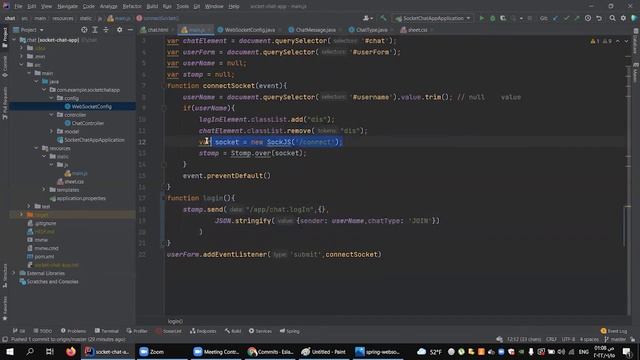
Task: Build project with the hammer icon
Action: click(x=383, y=18)
